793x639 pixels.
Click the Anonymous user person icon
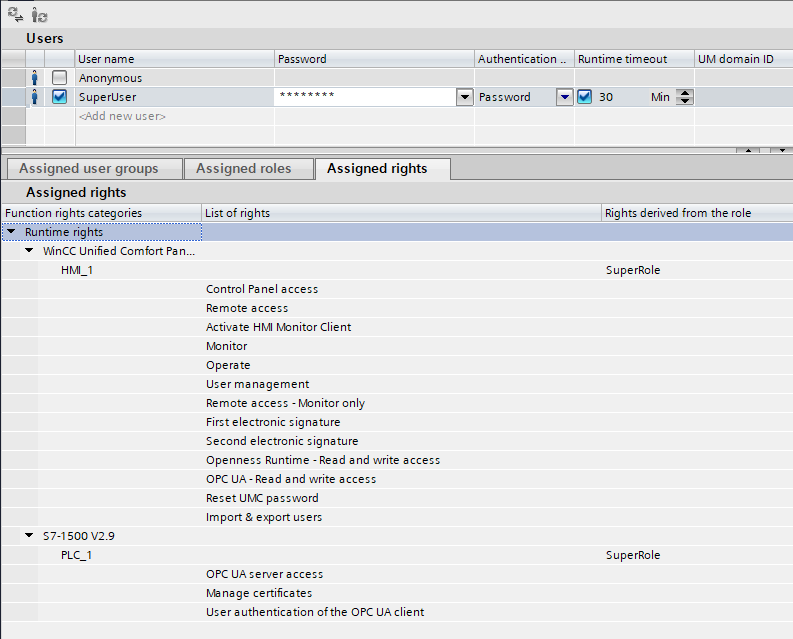tap(34, 78)
